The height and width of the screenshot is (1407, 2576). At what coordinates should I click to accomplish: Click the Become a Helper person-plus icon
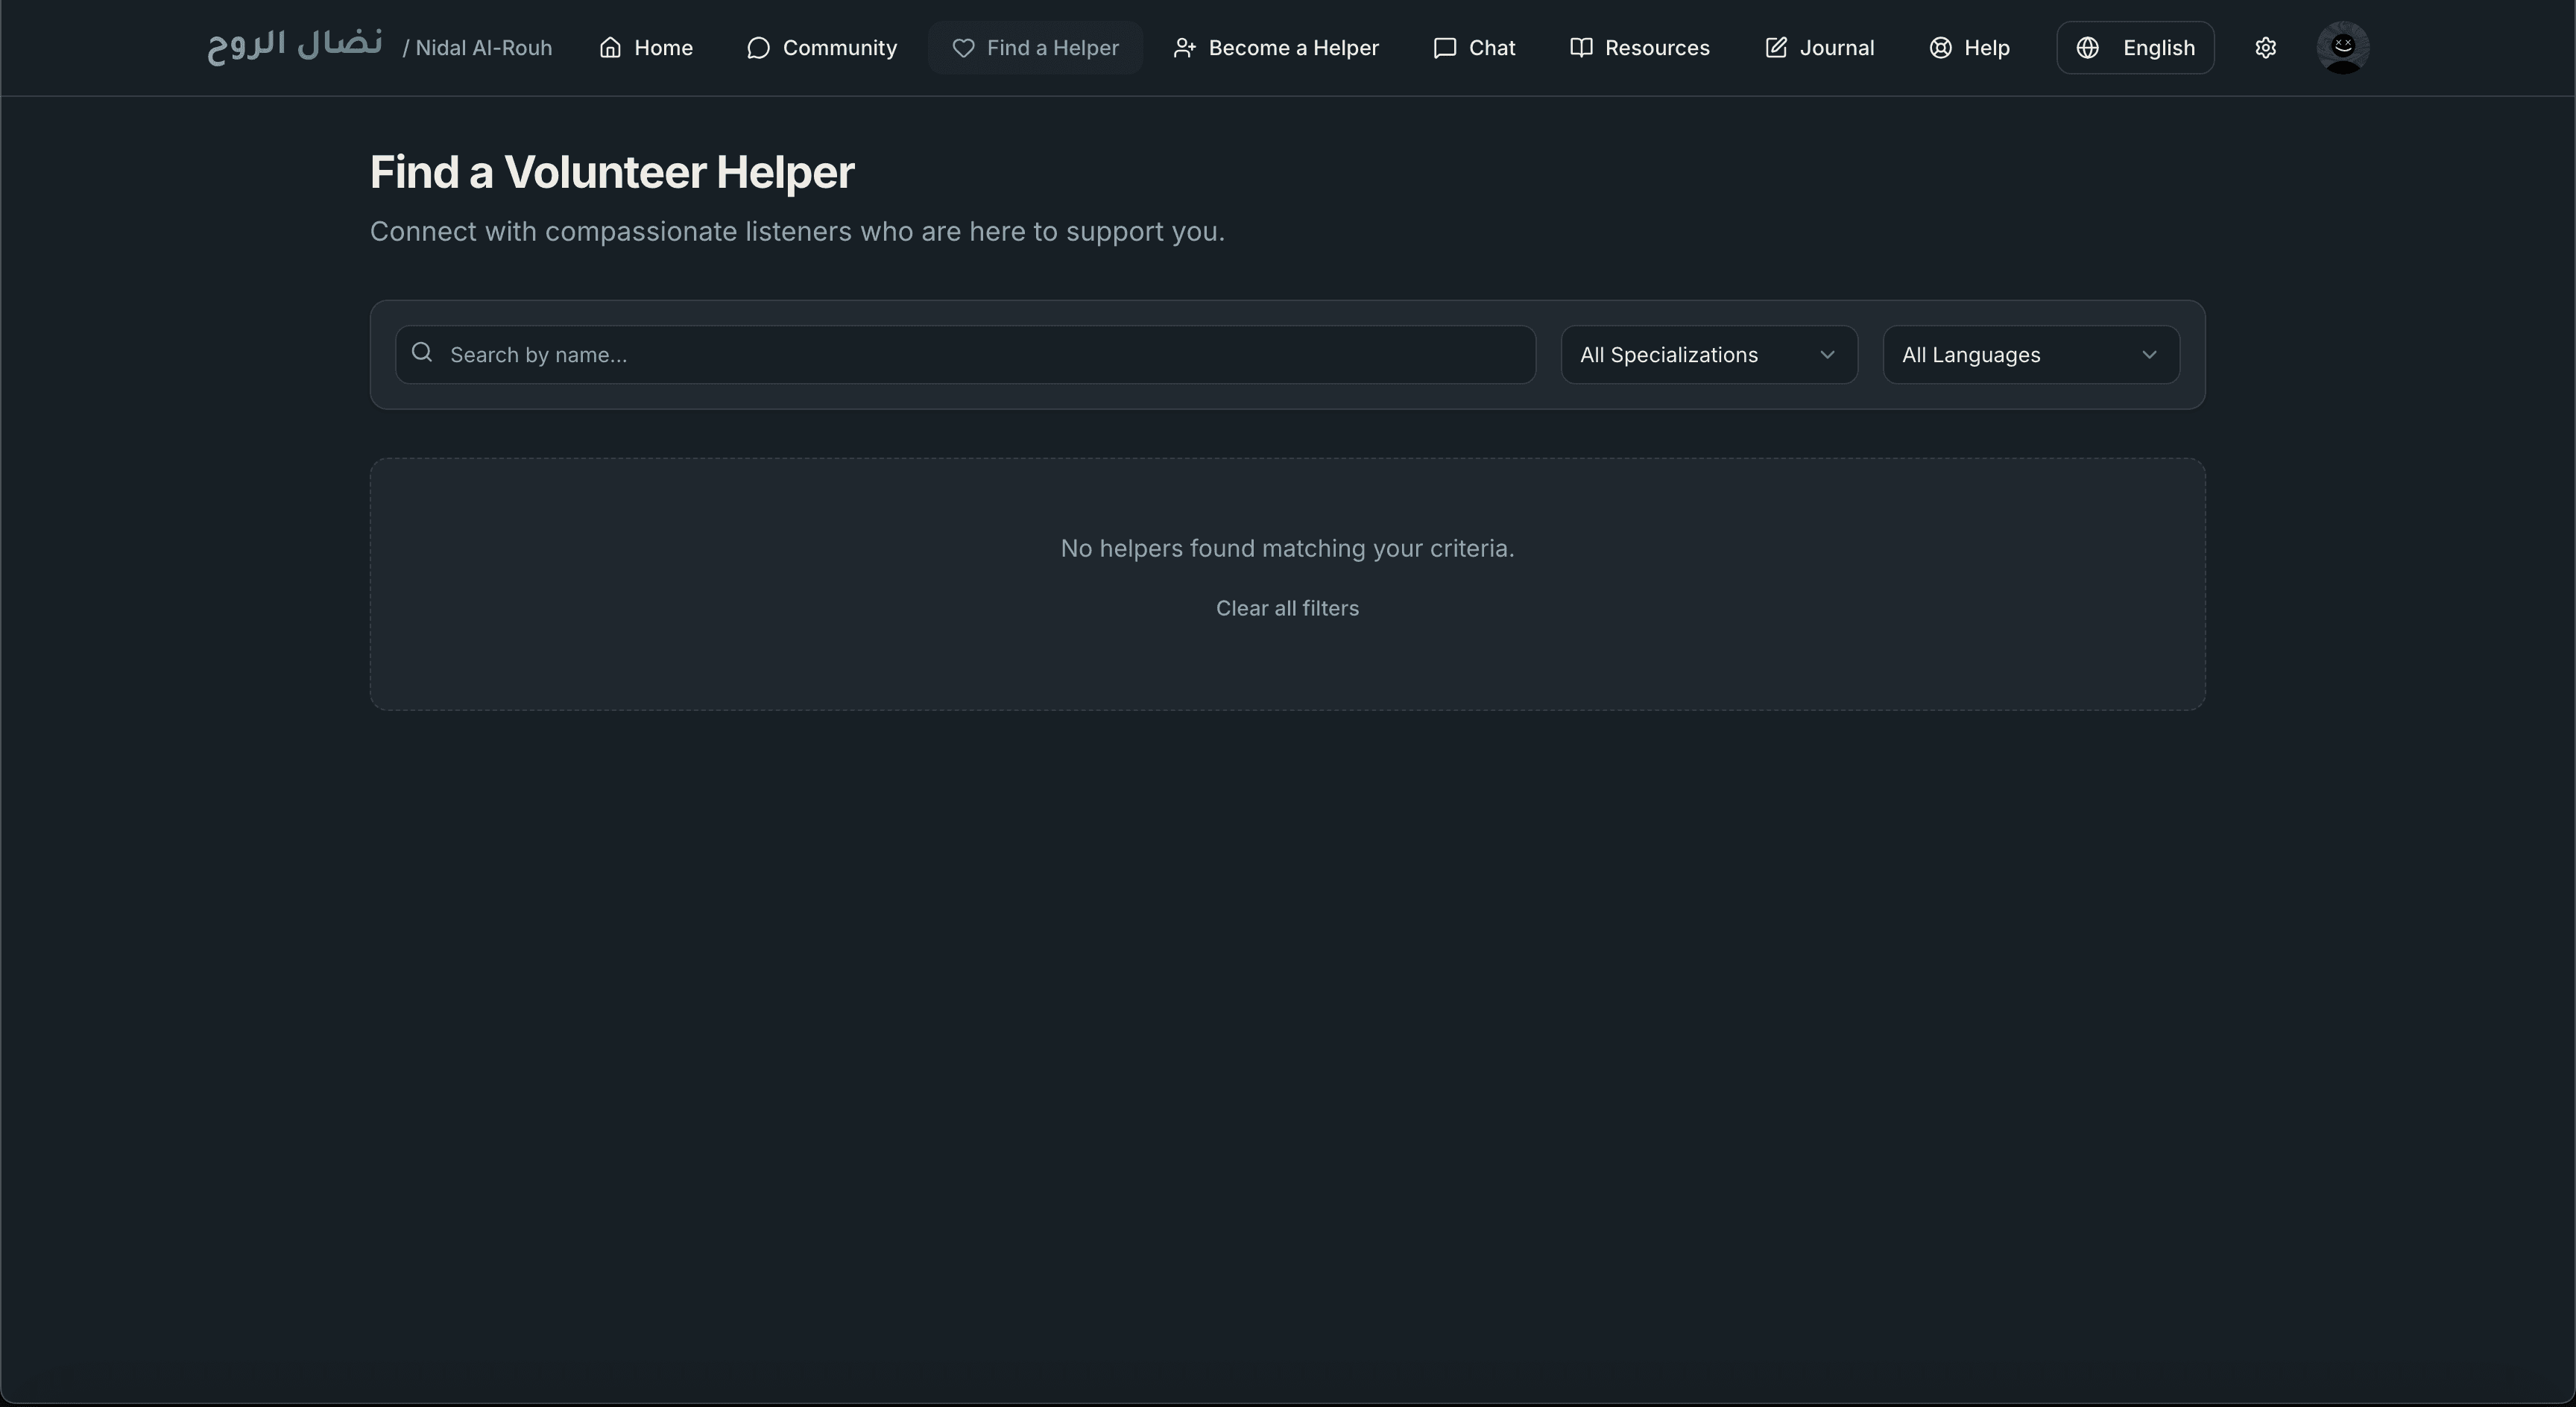click(1184, 48)
